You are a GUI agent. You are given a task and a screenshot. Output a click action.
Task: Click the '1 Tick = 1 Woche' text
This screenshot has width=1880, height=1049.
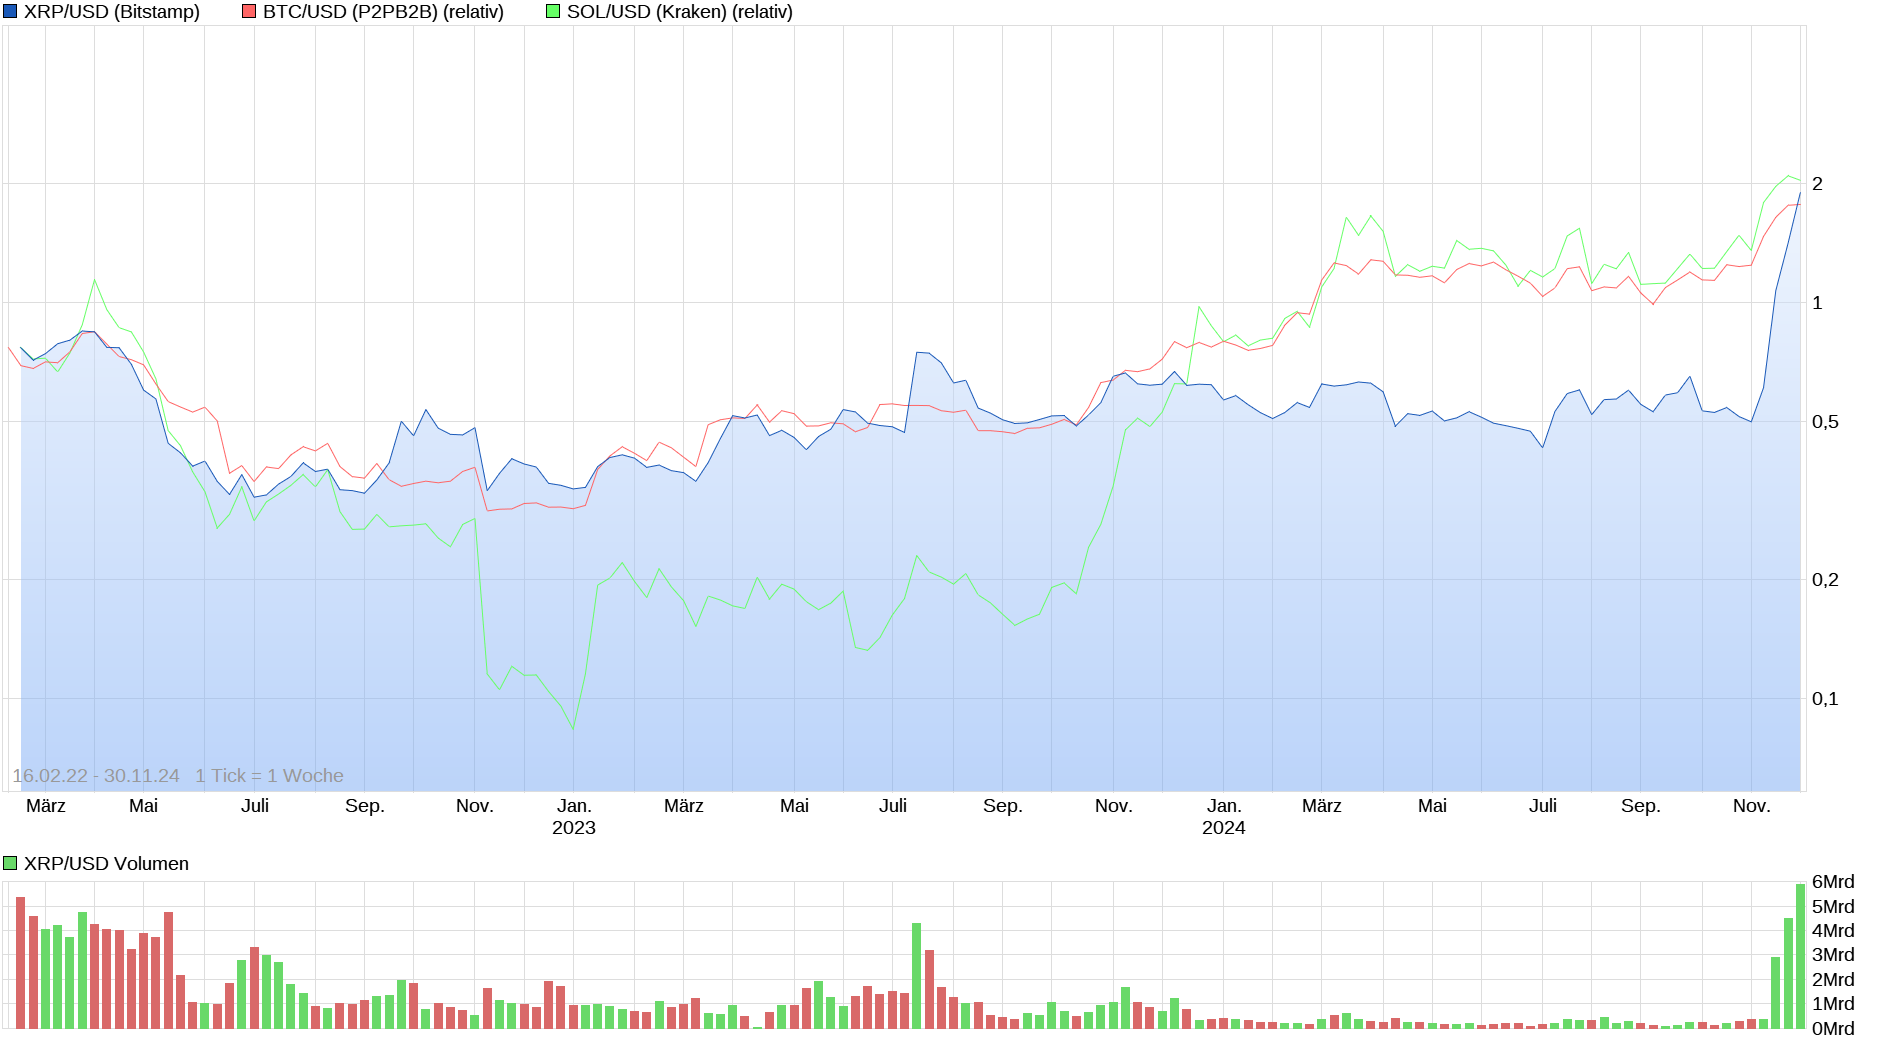click(x=269, y=776)
